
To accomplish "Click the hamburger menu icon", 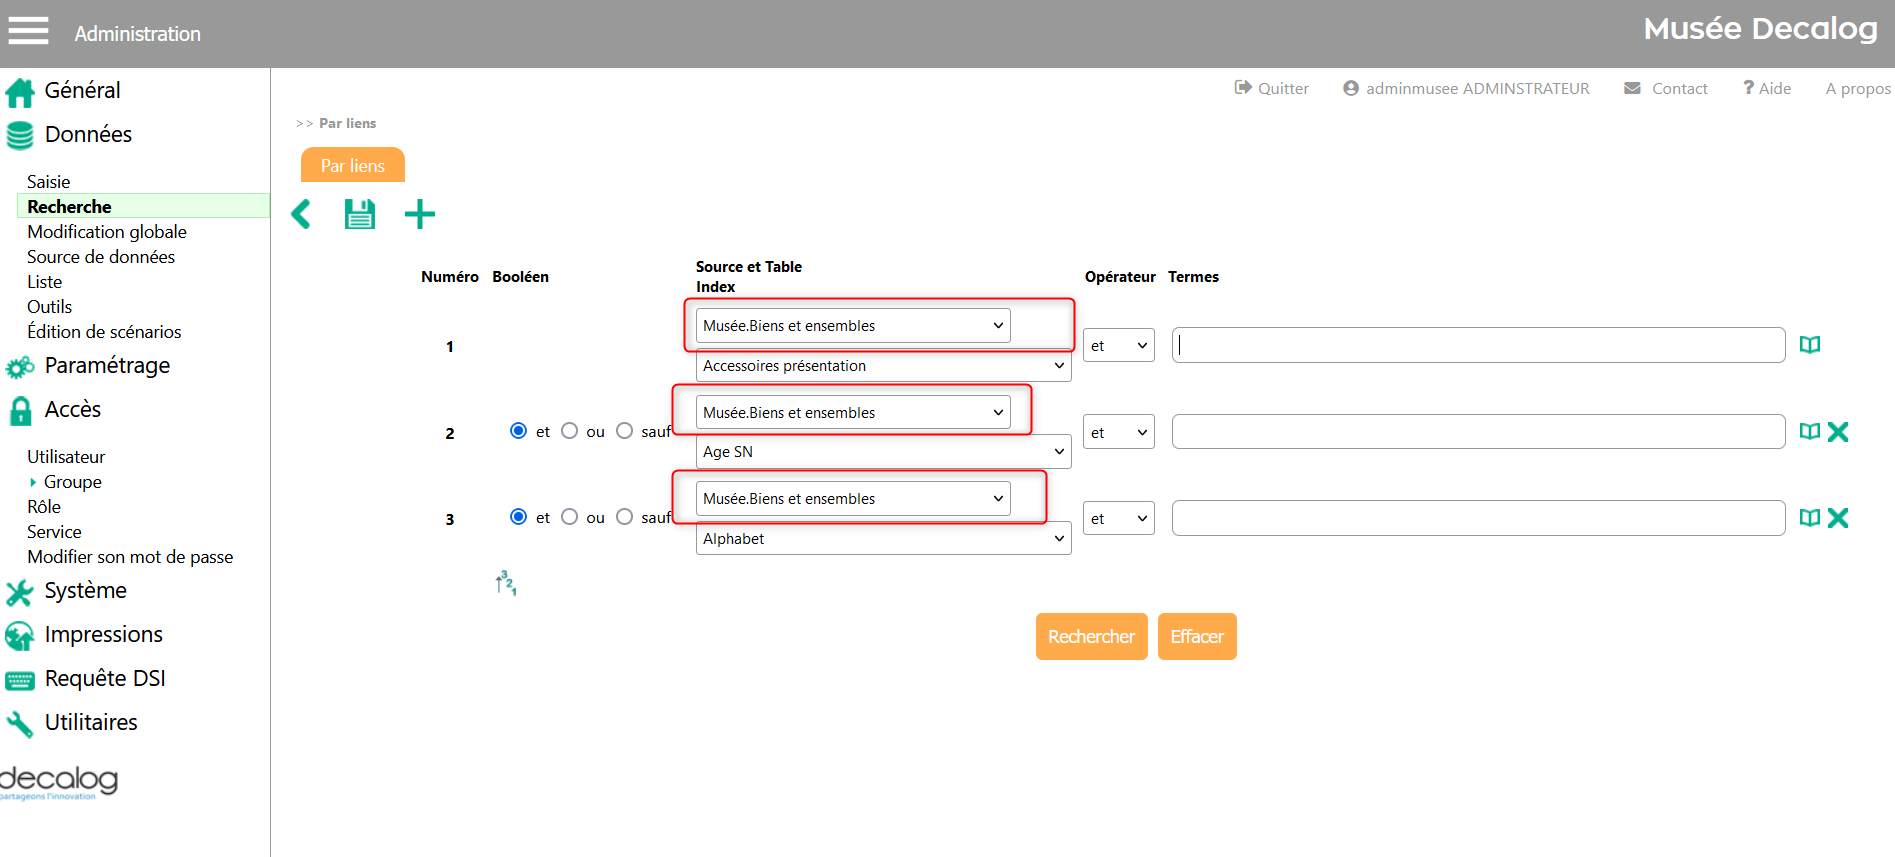I will click(28, 31).
